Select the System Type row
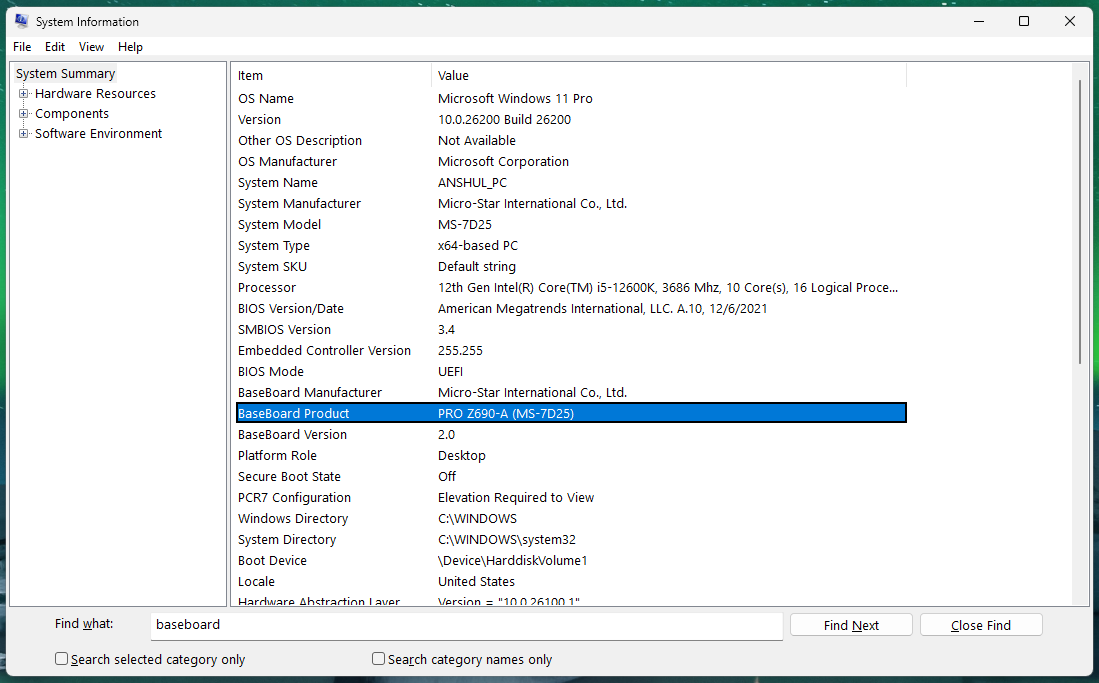The image size is (1099, 683). click(571, 245)
